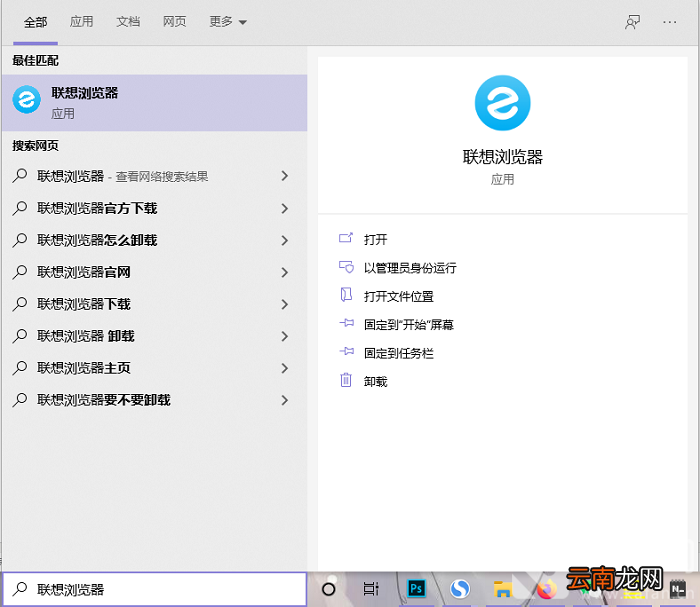Open File Explorer from taskbar
The width and height of the screenshot is (700, 607).
click(503, 589)
